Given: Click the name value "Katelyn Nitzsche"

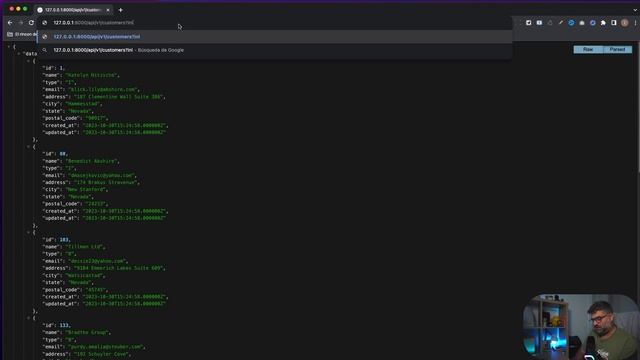Looking at the screenshot, I should [92, 75].
